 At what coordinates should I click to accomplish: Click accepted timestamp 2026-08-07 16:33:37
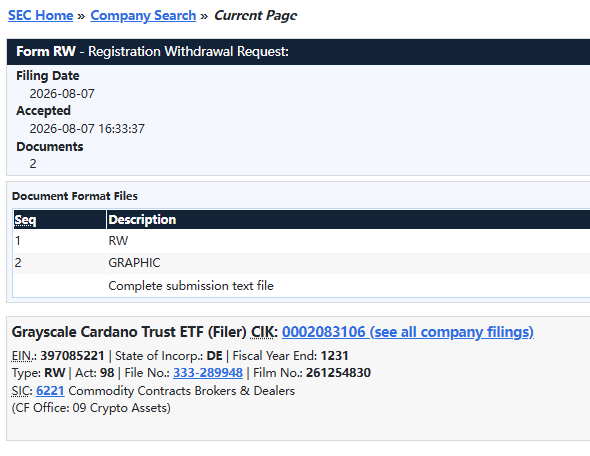tap(87, 129)
